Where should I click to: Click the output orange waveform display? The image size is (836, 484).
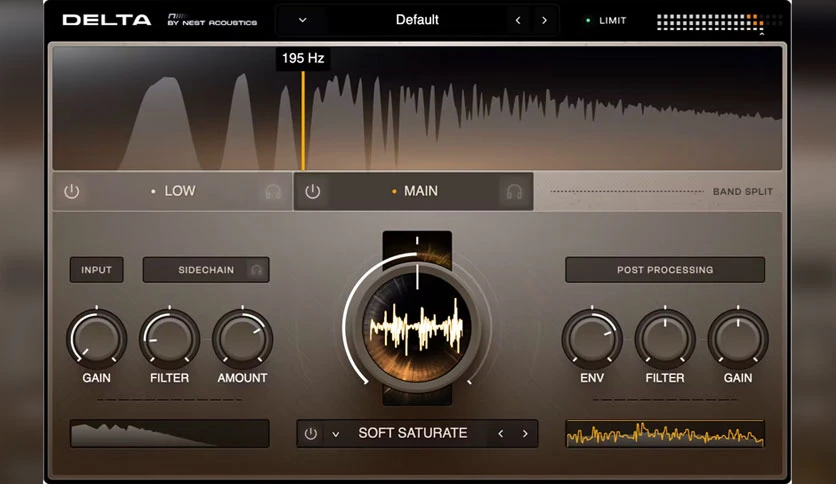point(665,433)
